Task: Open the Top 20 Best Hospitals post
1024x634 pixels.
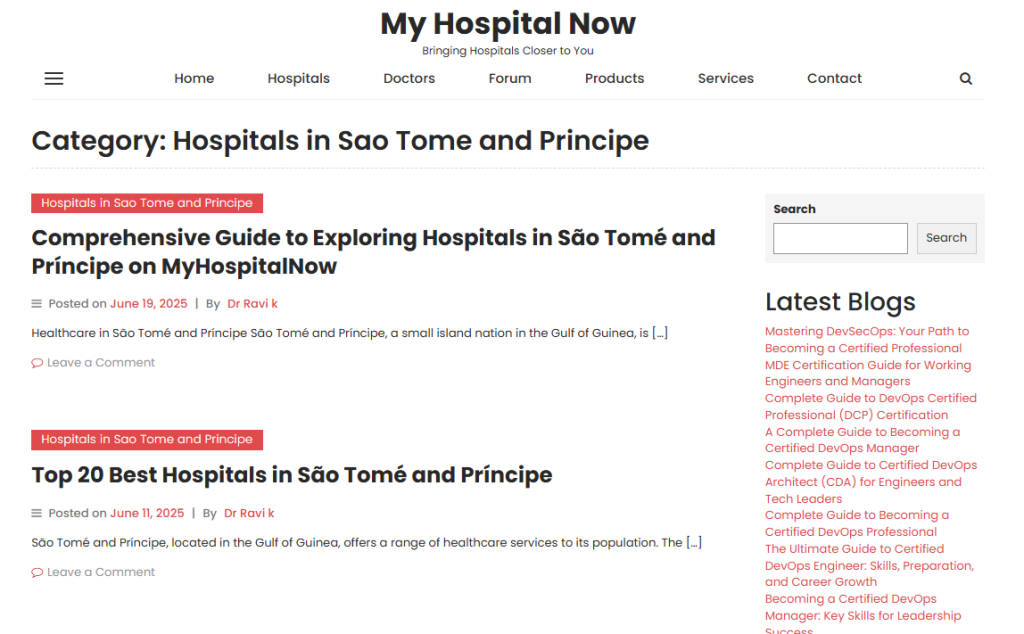Action: click(291, 474)
